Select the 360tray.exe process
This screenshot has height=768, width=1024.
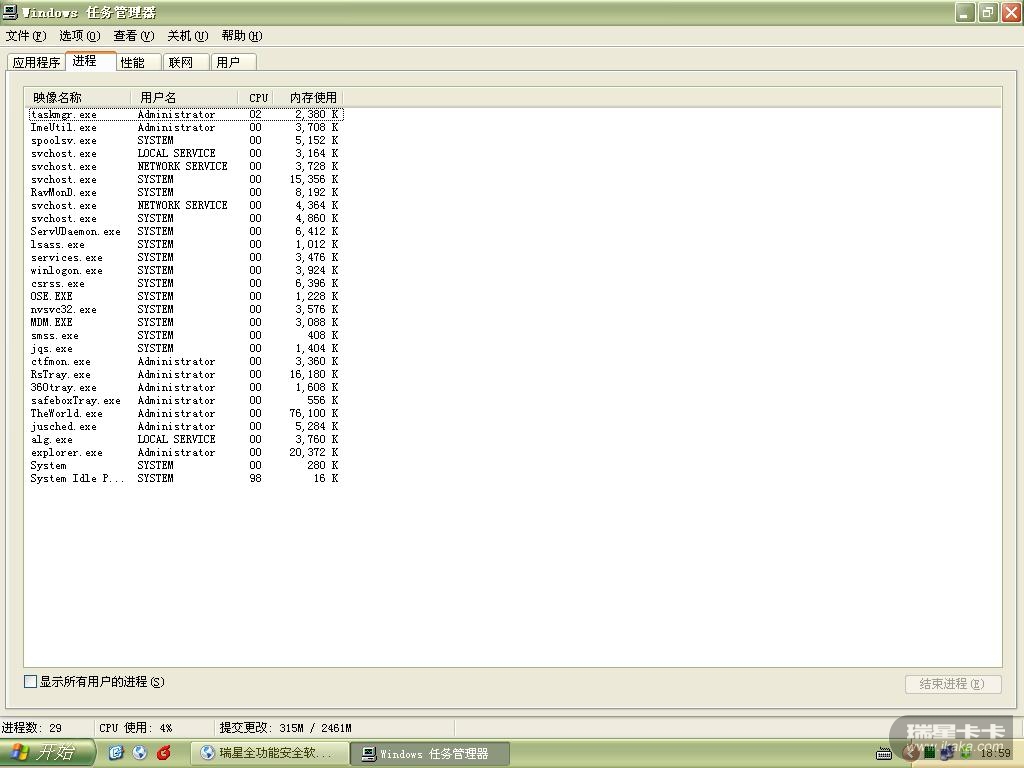pos(186,387)
